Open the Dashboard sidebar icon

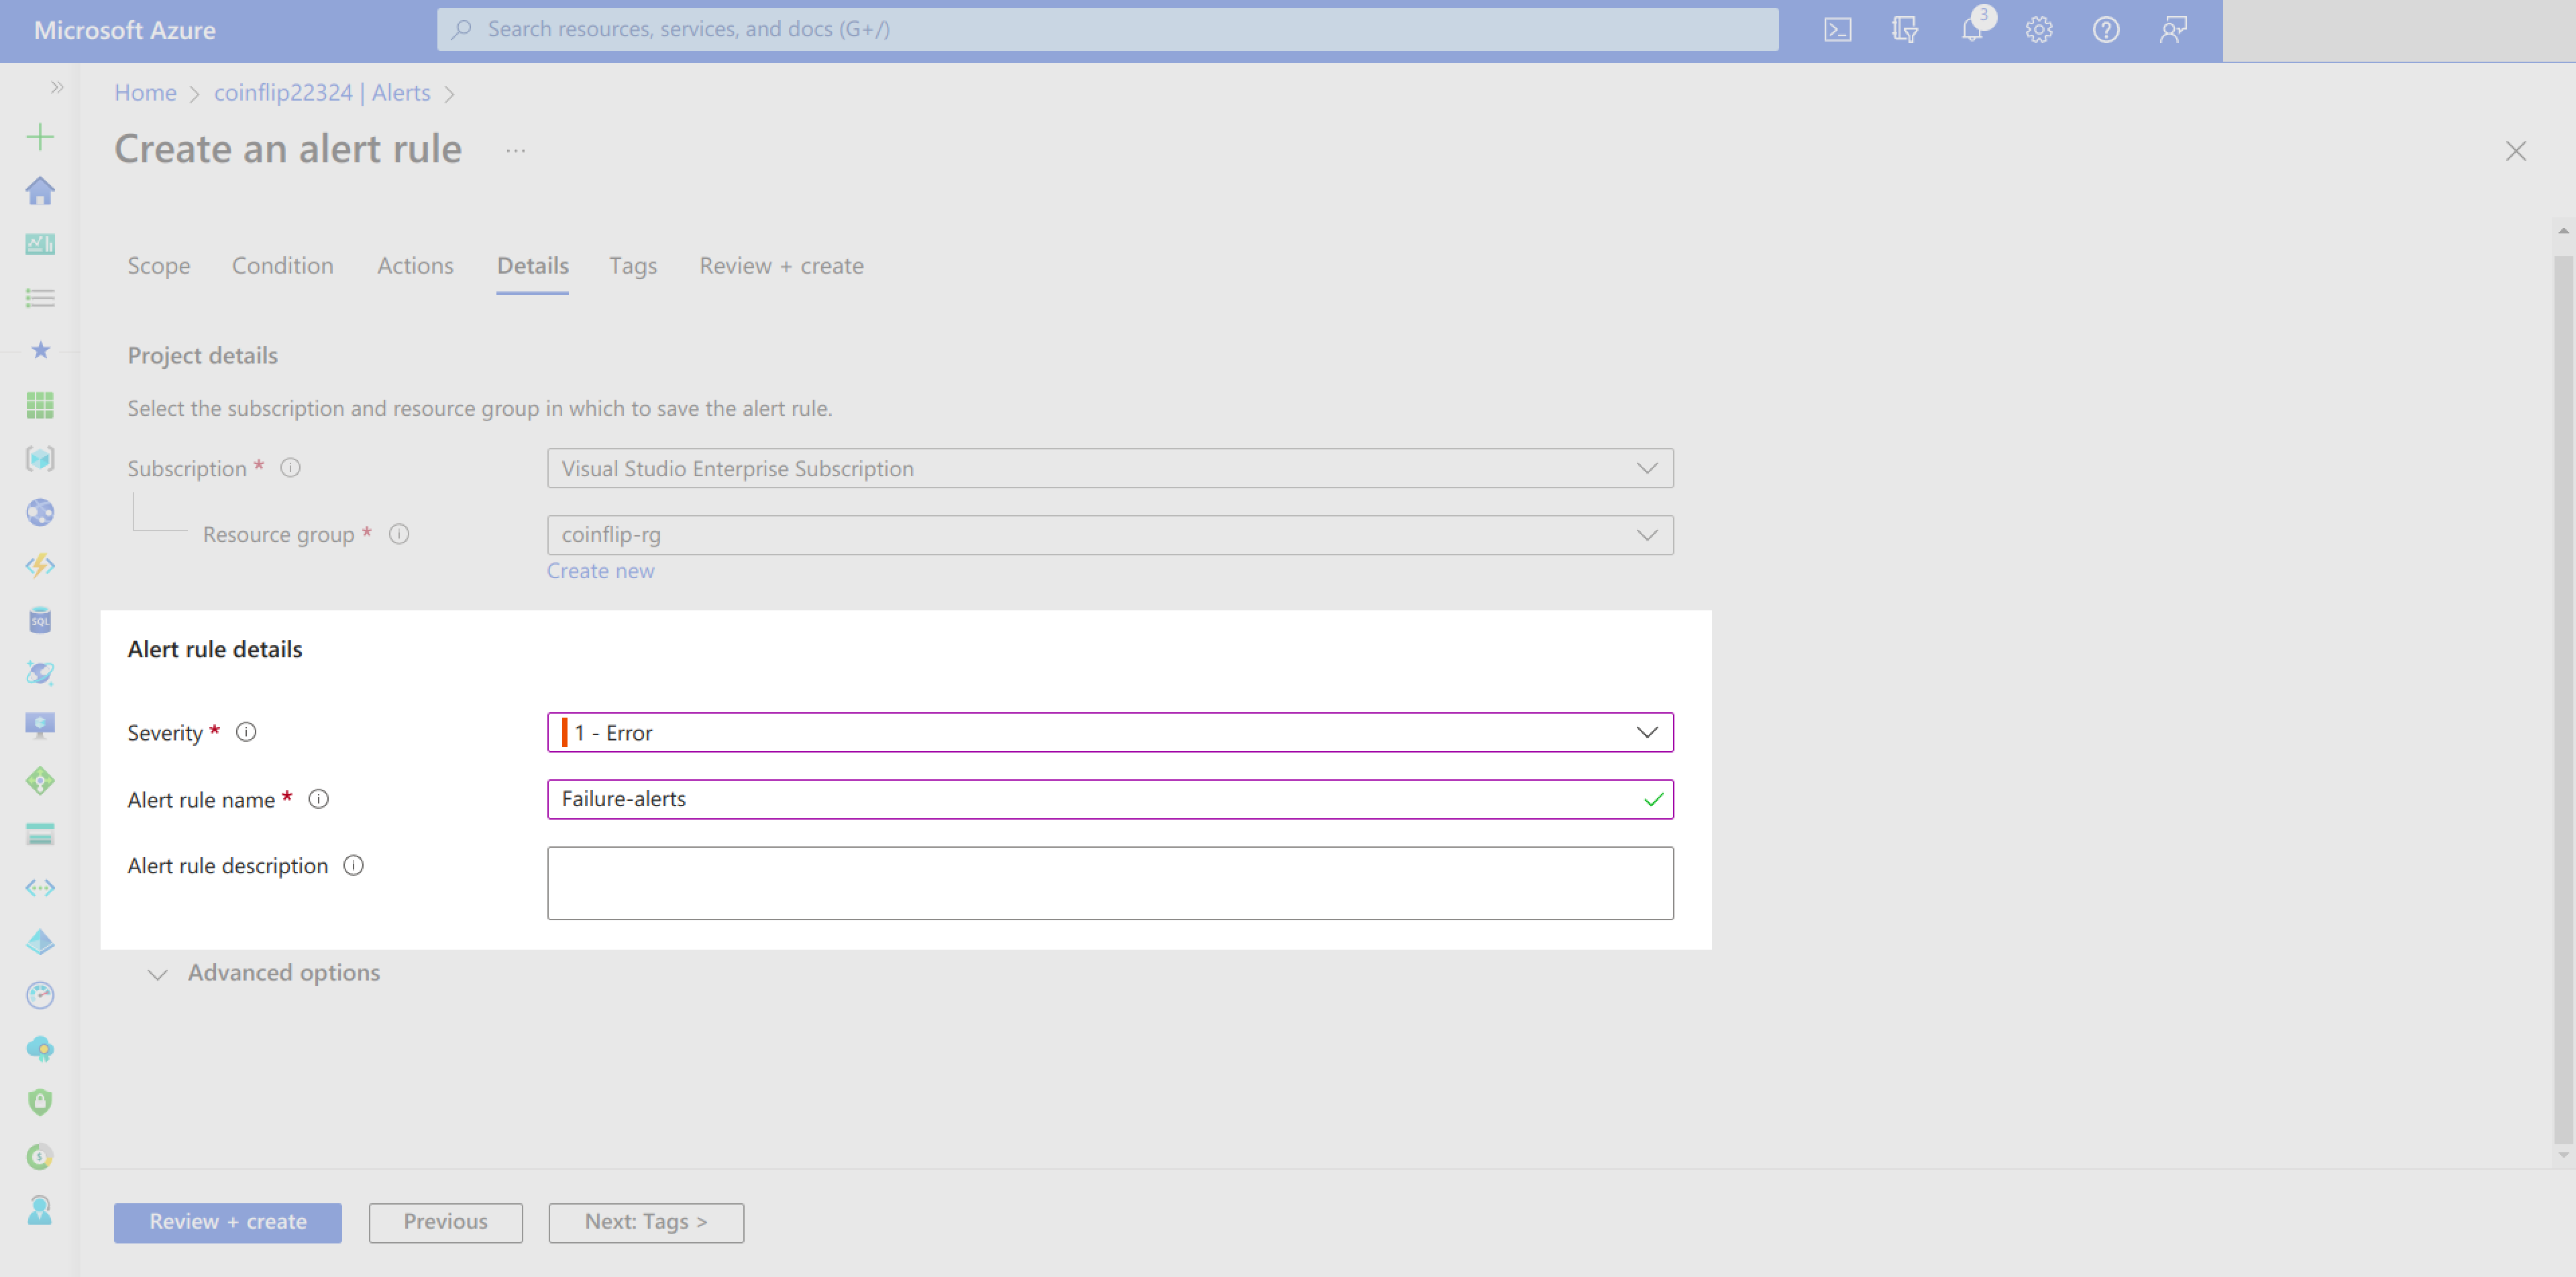(40, 244)
